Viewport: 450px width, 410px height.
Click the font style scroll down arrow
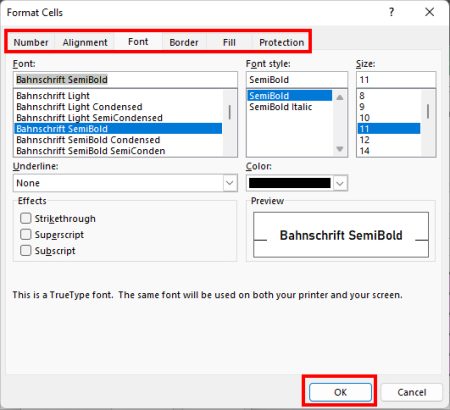(x=340, y=149)
